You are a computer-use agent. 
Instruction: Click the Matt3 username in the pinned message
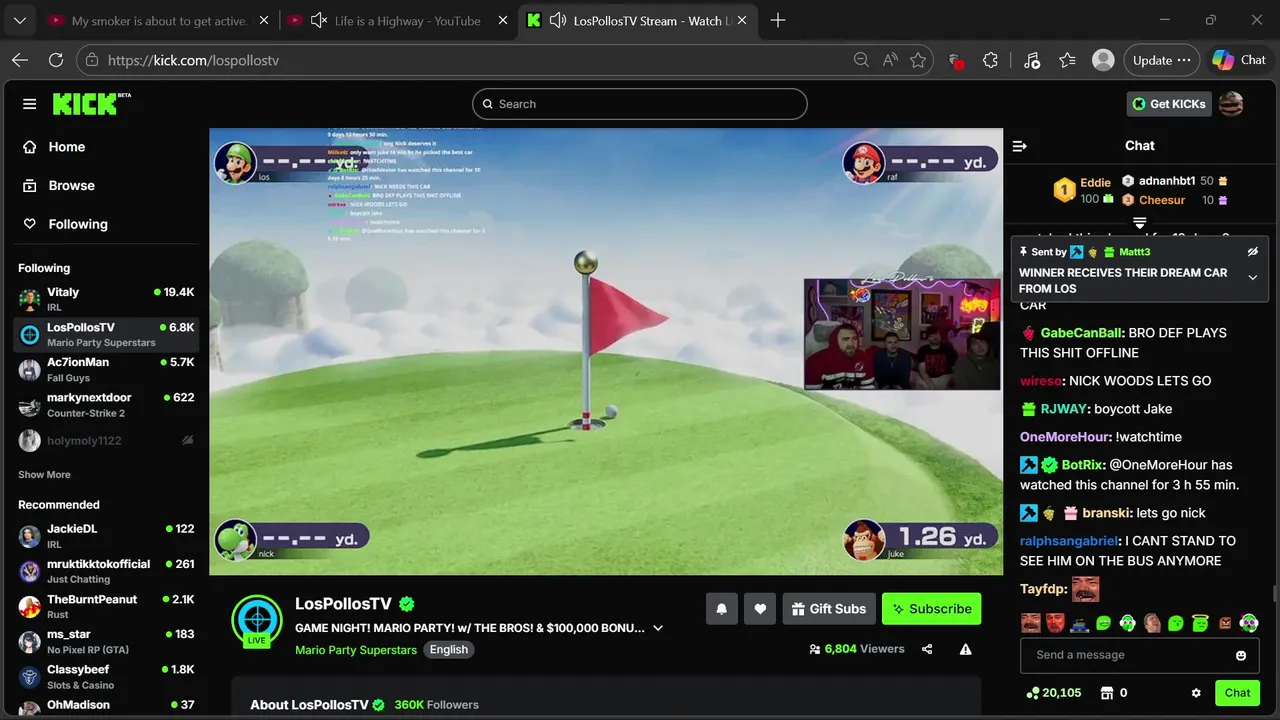(x=1134, y=252)
